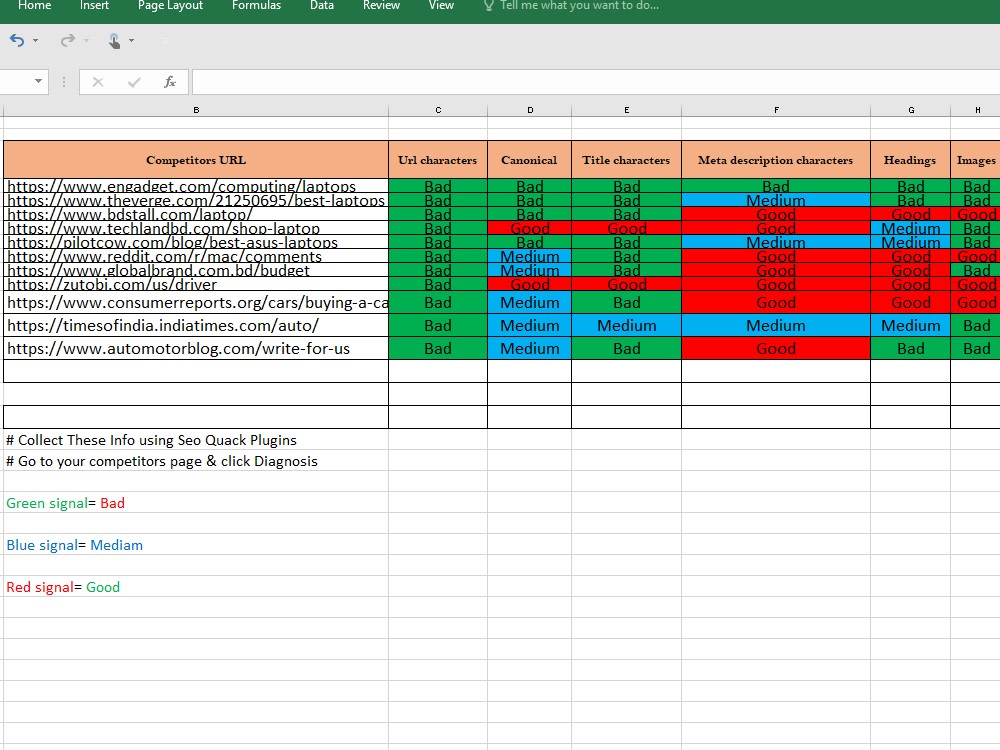Open the Insert ribbon tab
Image resolution: width=1000 pixels, height=750 pixels.
[94, 6]
